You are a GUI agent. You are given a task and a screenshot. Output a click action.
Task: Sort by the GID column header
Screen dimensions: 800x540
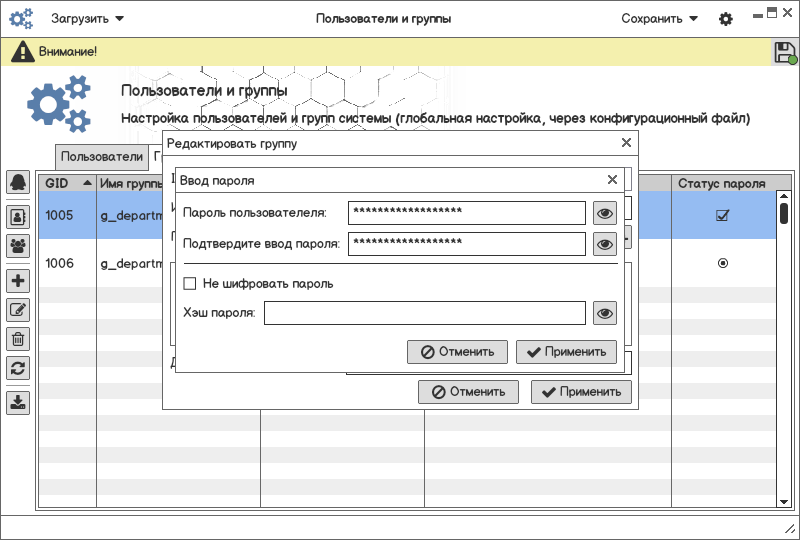pyautogui.click(x=68, y=183)
